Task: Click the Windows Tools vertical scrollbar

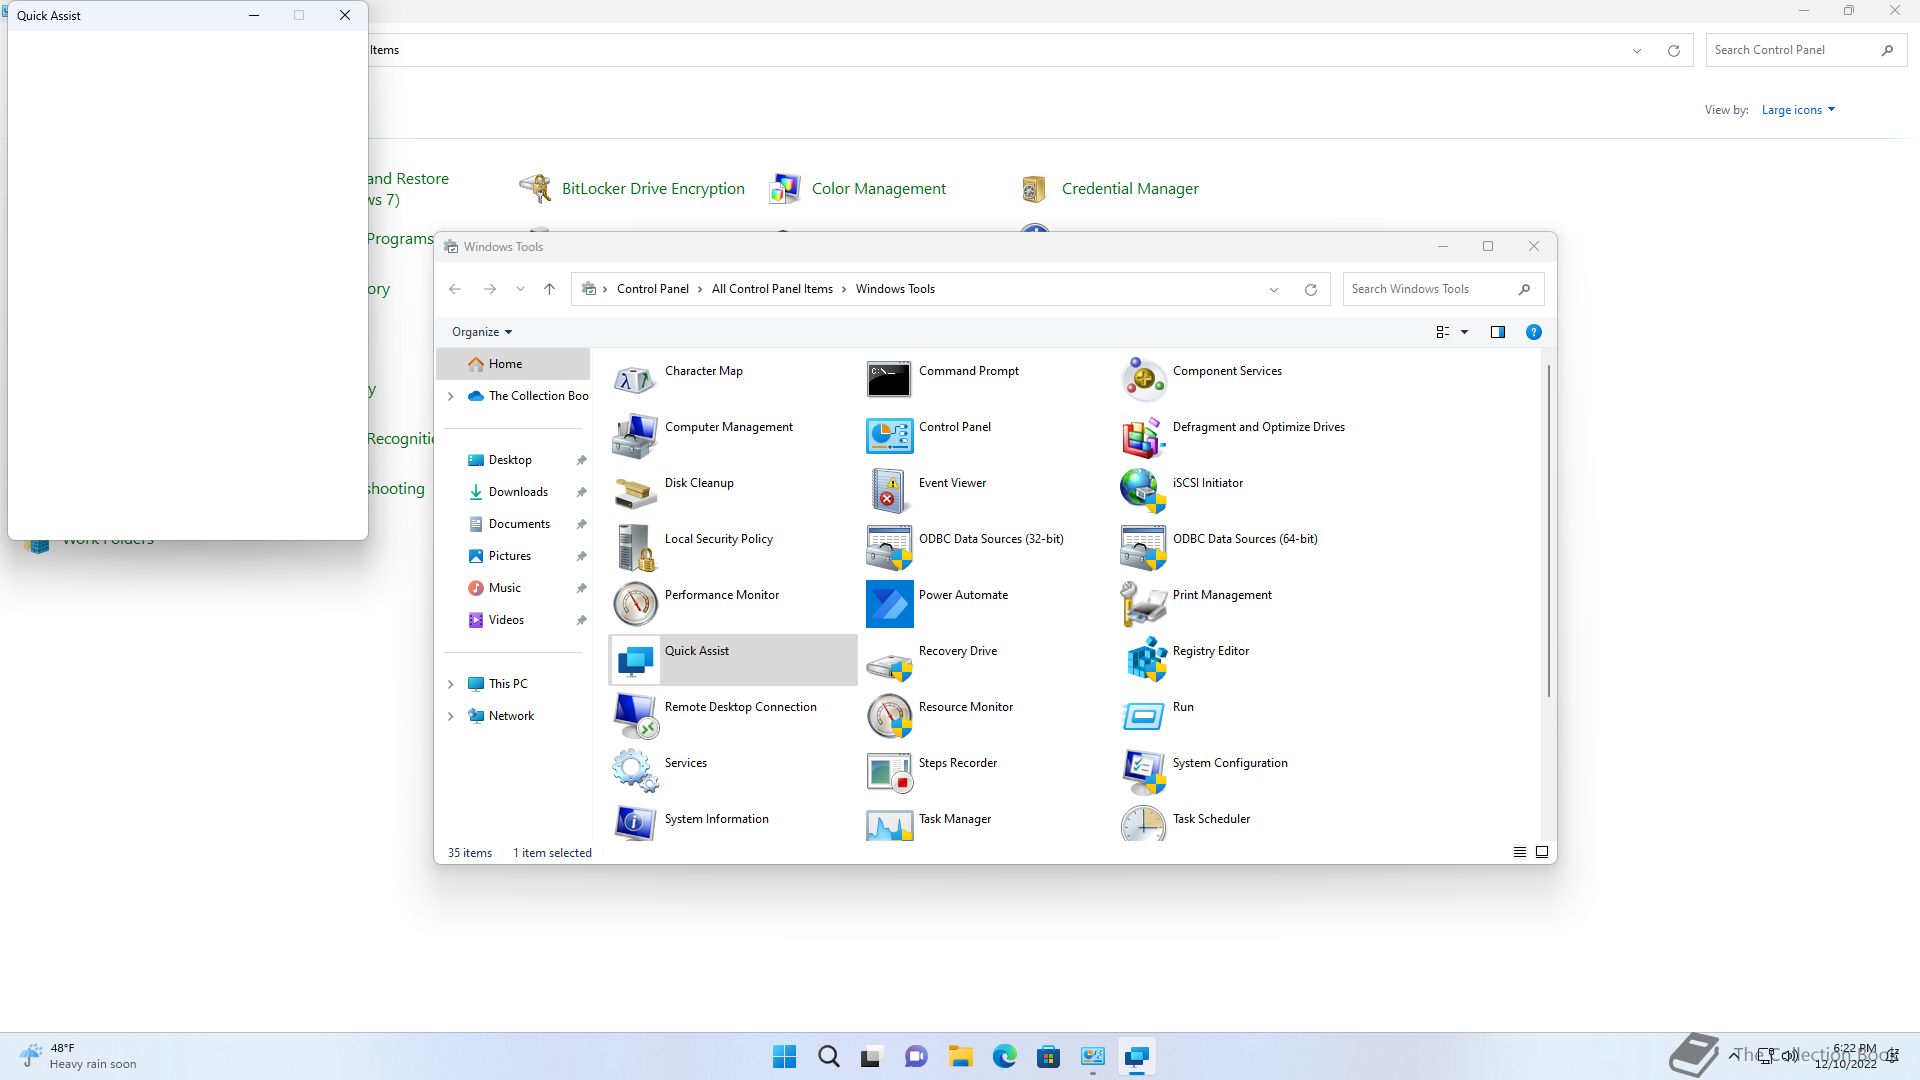Action: click(x=1548, y=530)
